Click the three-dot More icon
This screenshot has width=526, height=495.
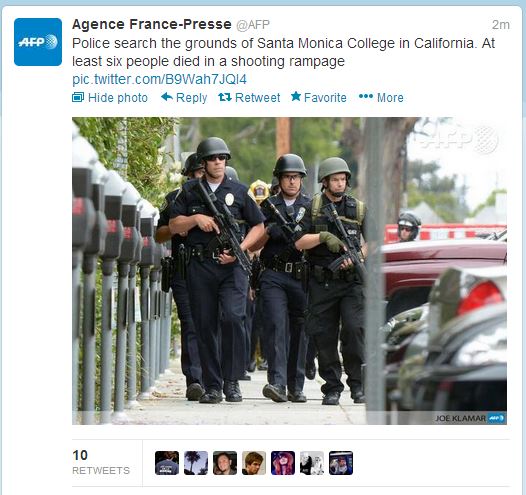pyautogui.click(x=366, y=97)
